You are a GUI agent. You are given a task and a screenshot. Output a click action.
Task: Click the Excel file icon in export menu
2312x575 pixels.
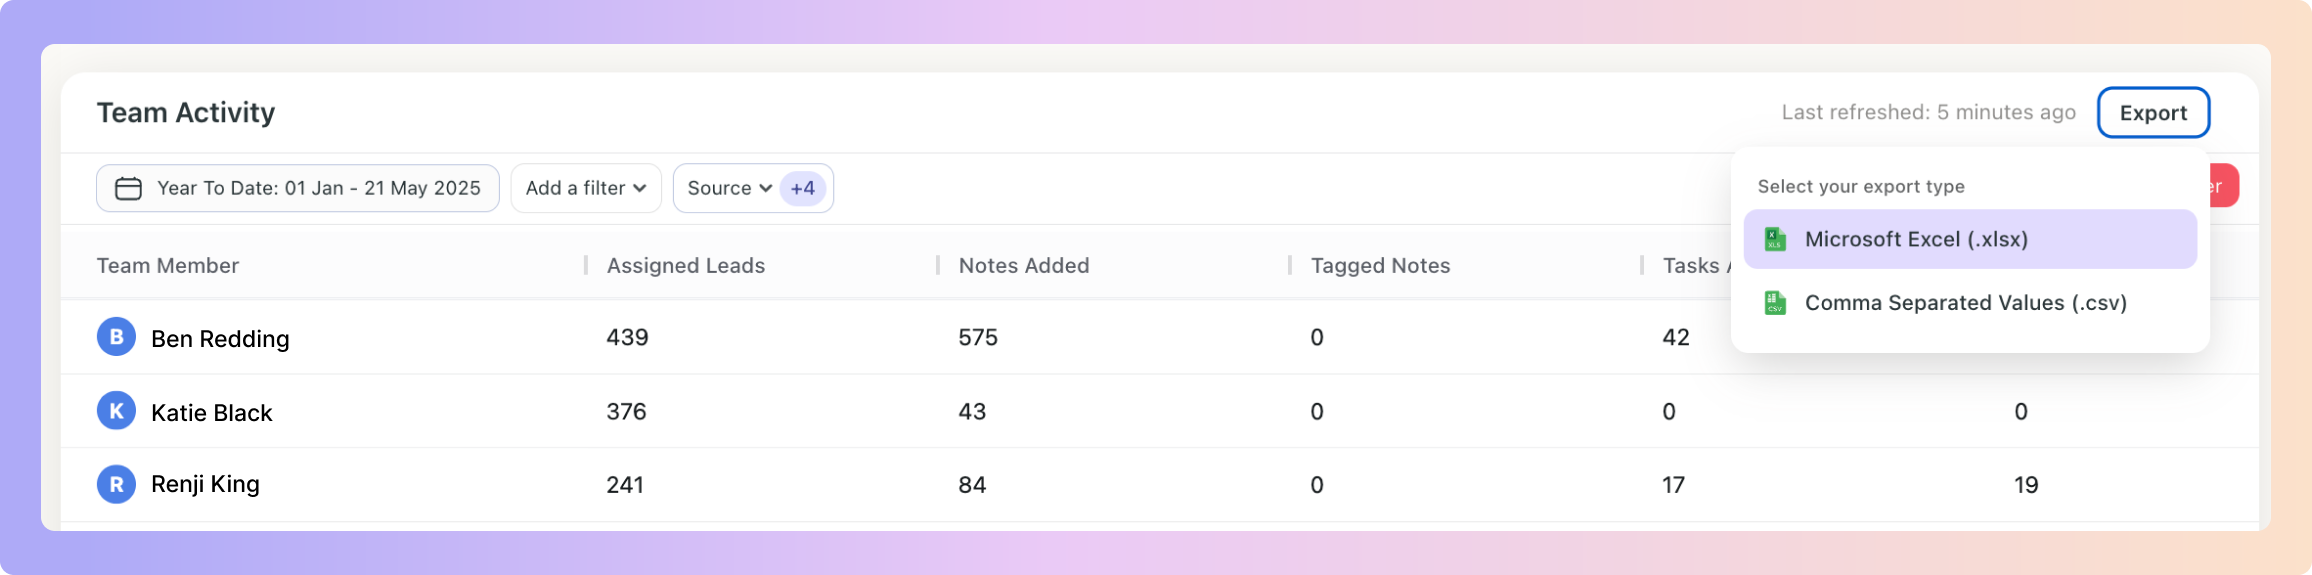(x=1775, y=239)
